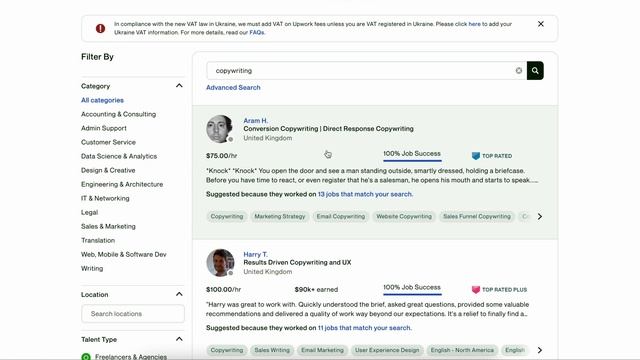Click the Sales Writing skill tag

pyautogui.click(x=272, y=350)
